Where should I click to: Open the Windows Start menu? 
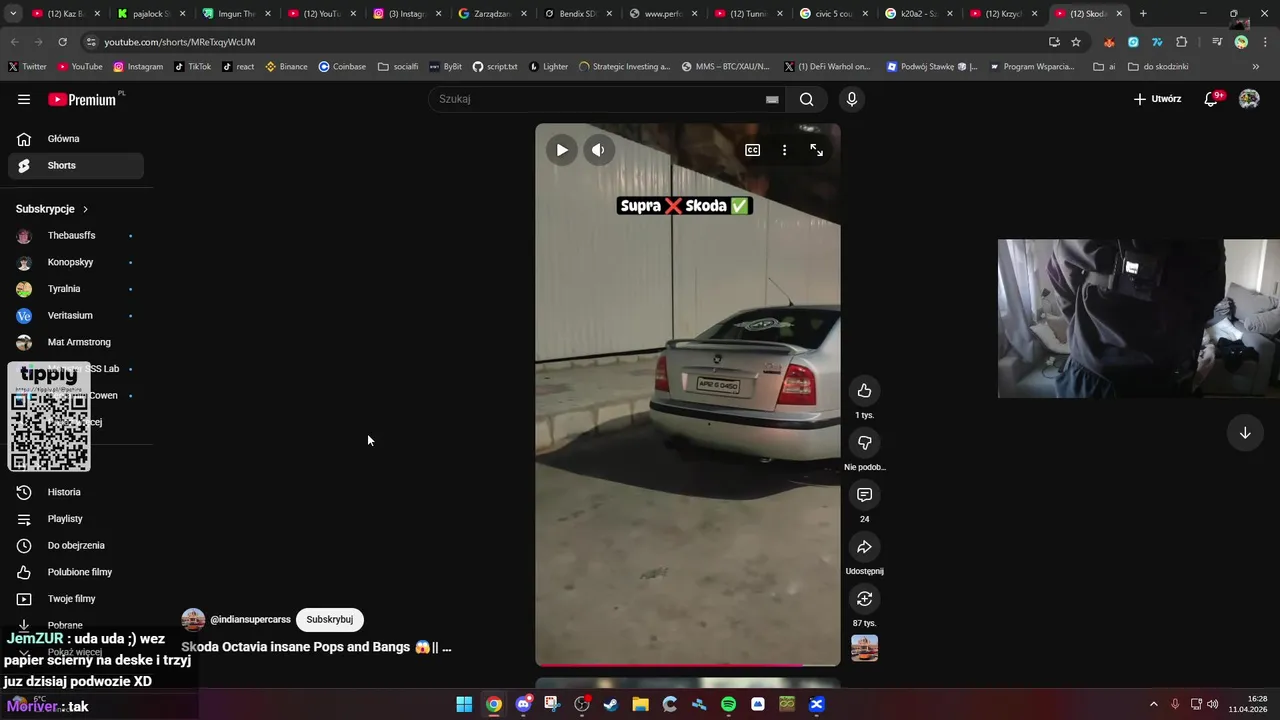pos(464,704)
